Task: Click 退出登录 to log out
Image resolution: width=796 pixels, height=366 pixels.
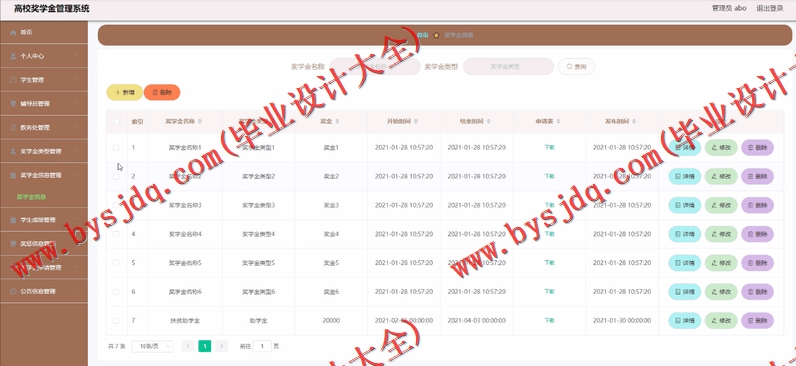Action: coord(770,8)
